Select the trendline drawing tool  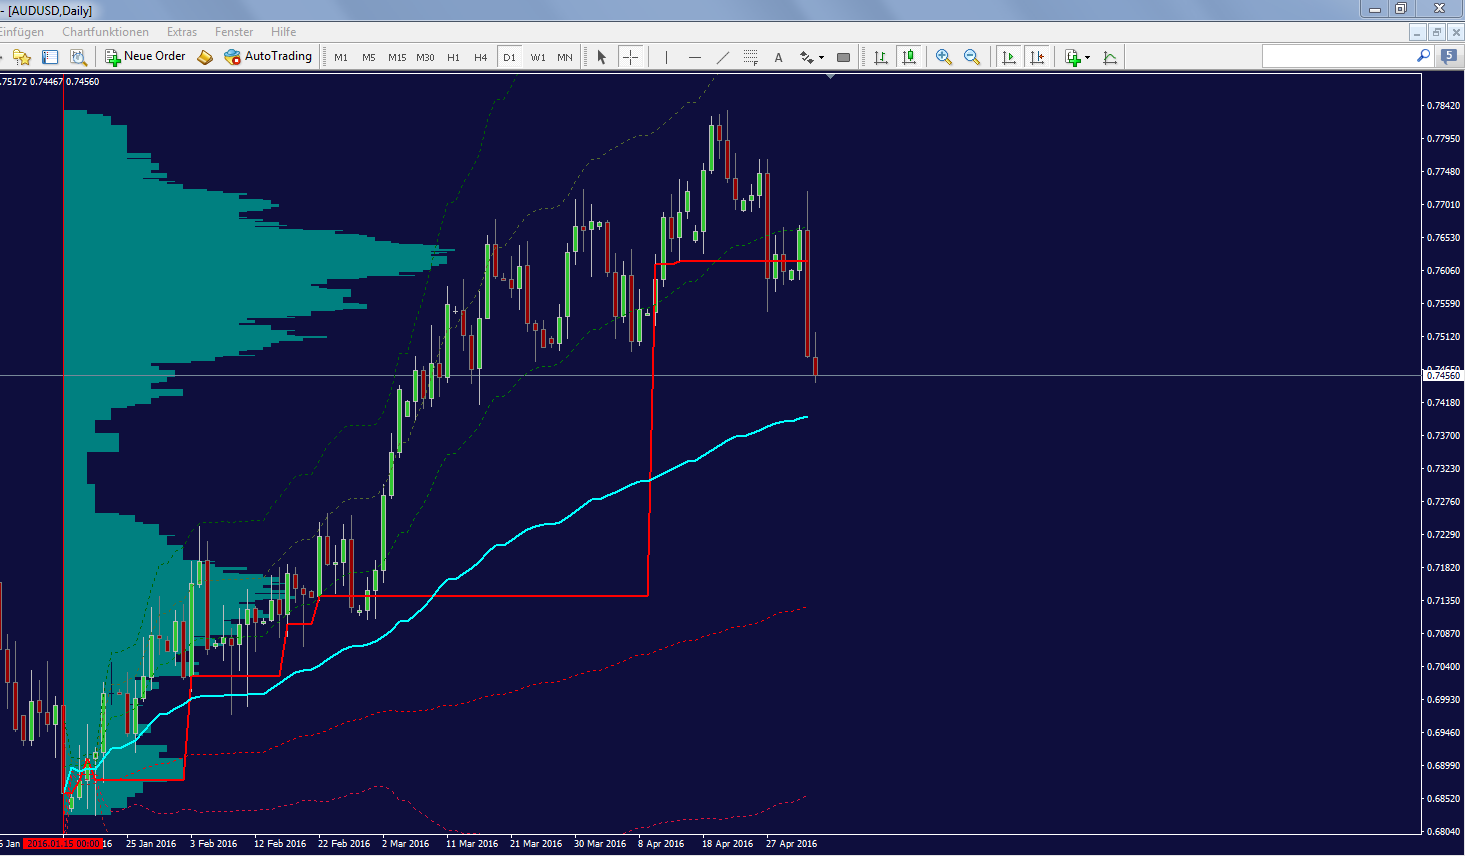pyautogui.click(x=722, y=57)
